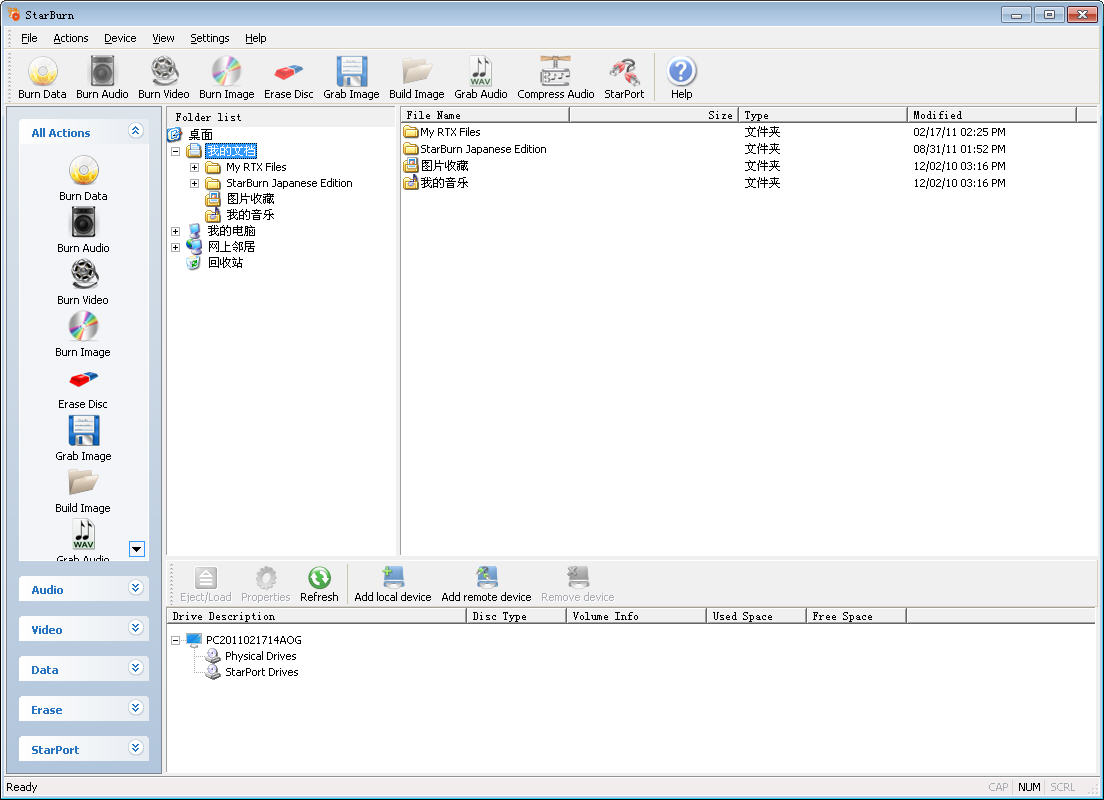Viewport: 1104px width, 800px height.
Task: Click the Erase Disc toolbar icon
Action: (288, 74)
